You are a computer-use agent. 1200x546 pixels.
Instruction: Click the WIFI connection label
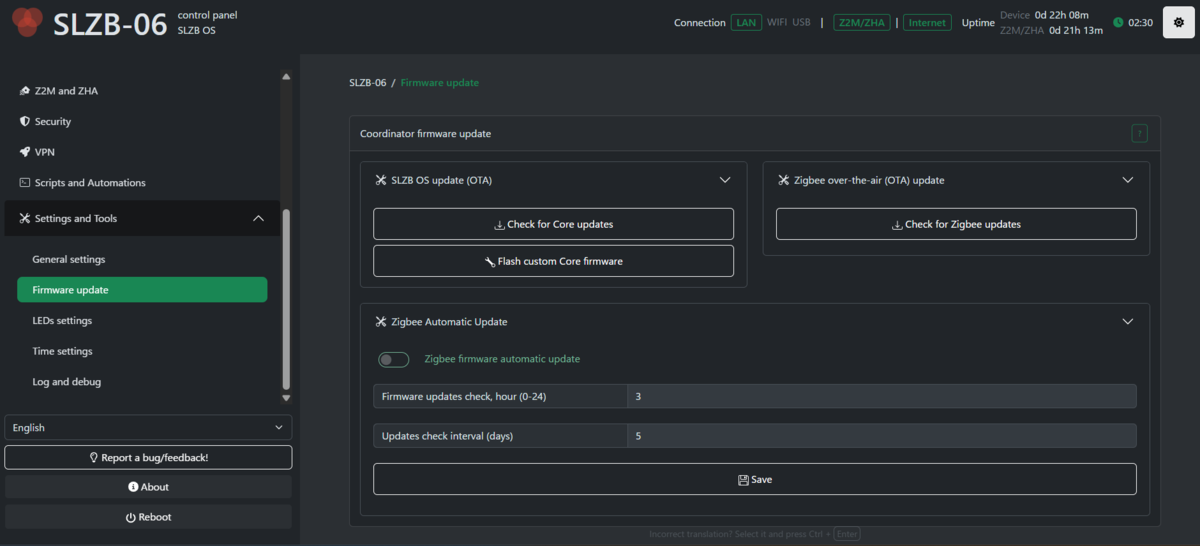pyautogui.click(x=777, y=22)
